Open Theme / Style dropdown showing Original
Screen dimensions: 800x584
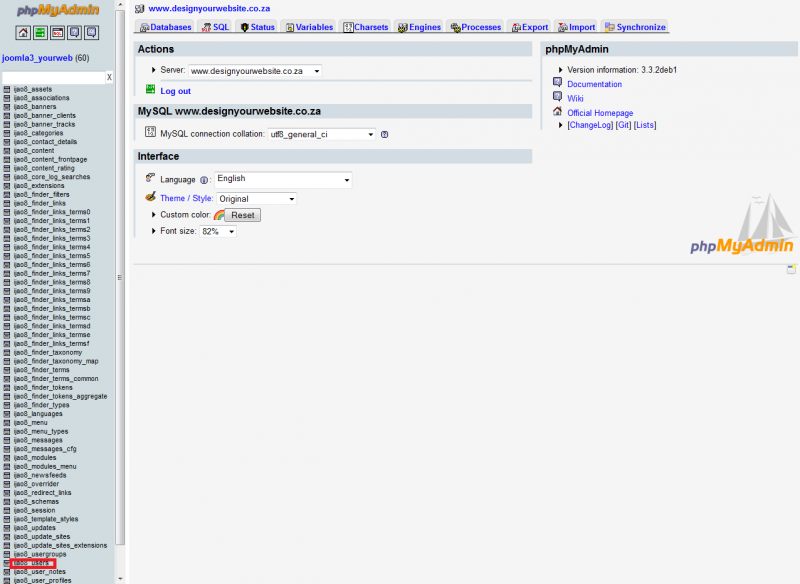[257, 198]
